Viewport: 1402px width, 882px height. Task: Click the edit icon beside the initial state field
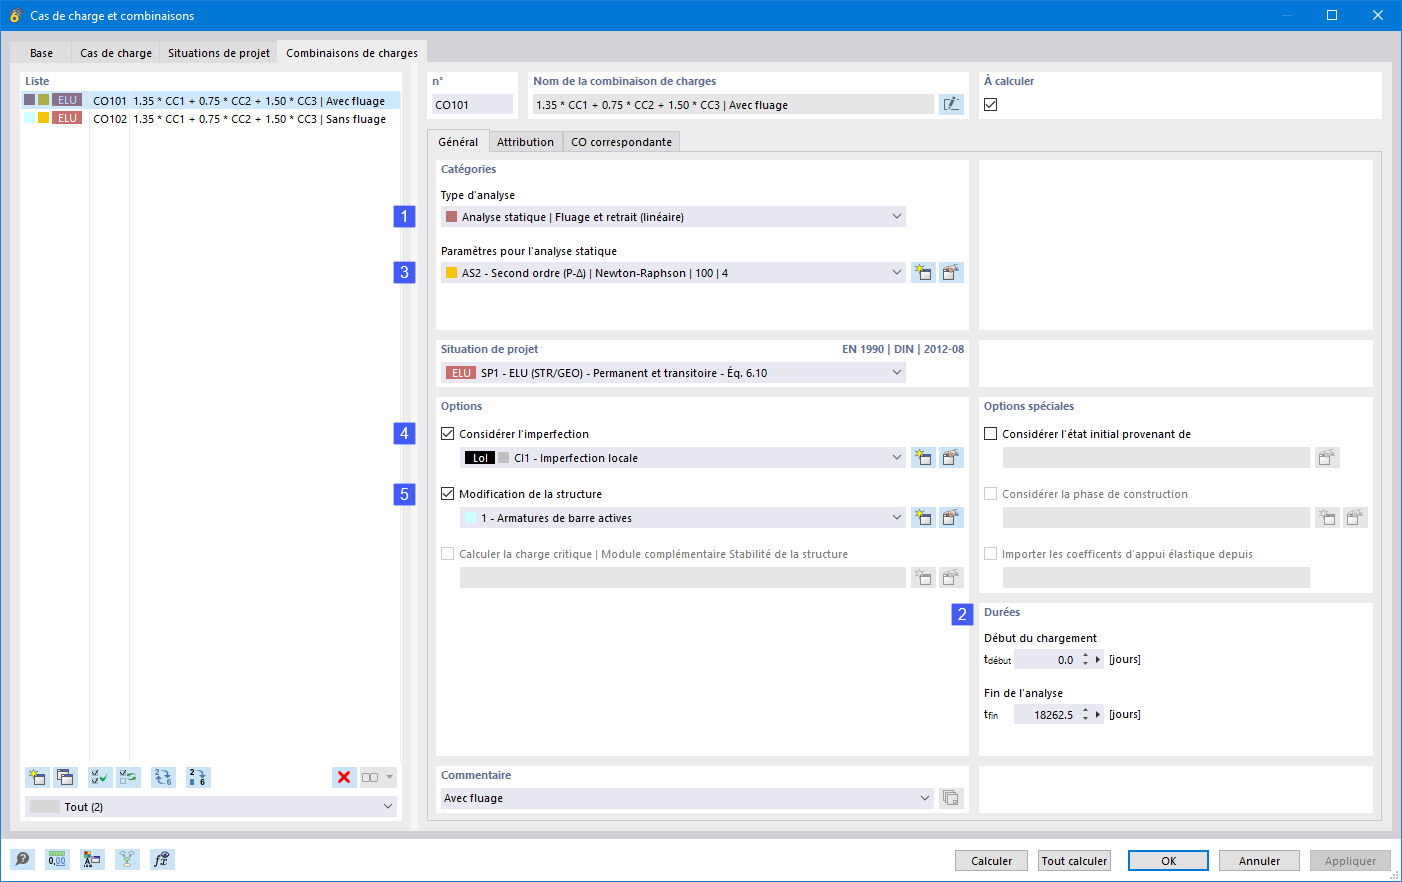click(x=1327, y=458)
